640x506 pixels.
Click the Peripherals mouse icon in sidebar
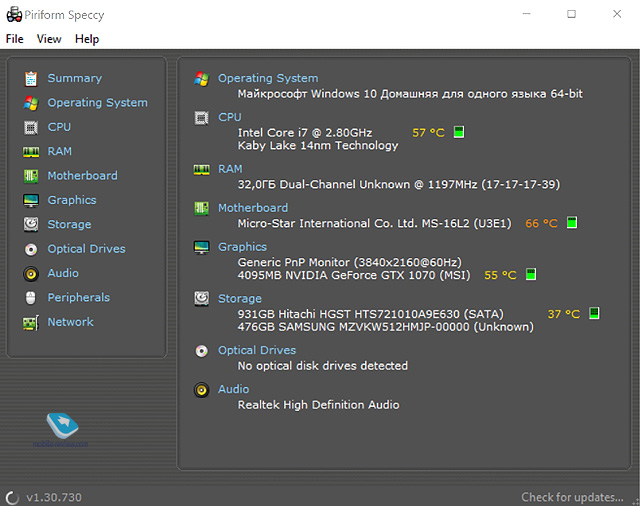(31, 298)
